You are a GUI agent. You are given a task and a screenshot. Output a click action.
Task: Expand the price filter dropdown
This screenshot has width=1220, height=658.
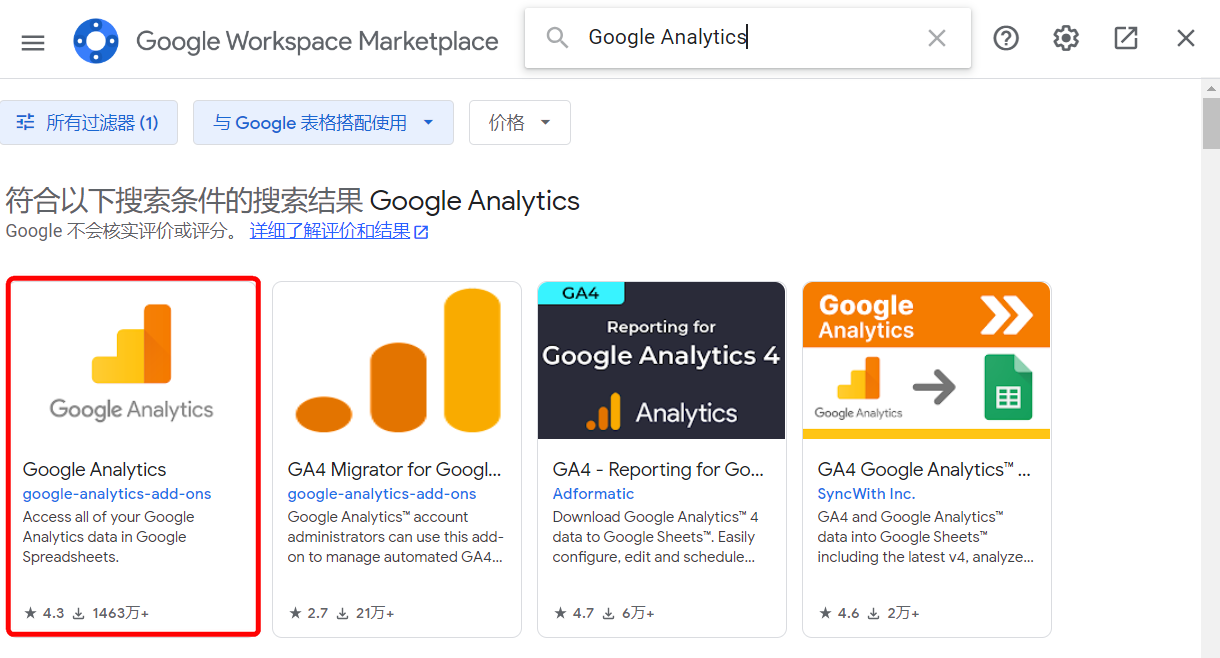[520, 122]
